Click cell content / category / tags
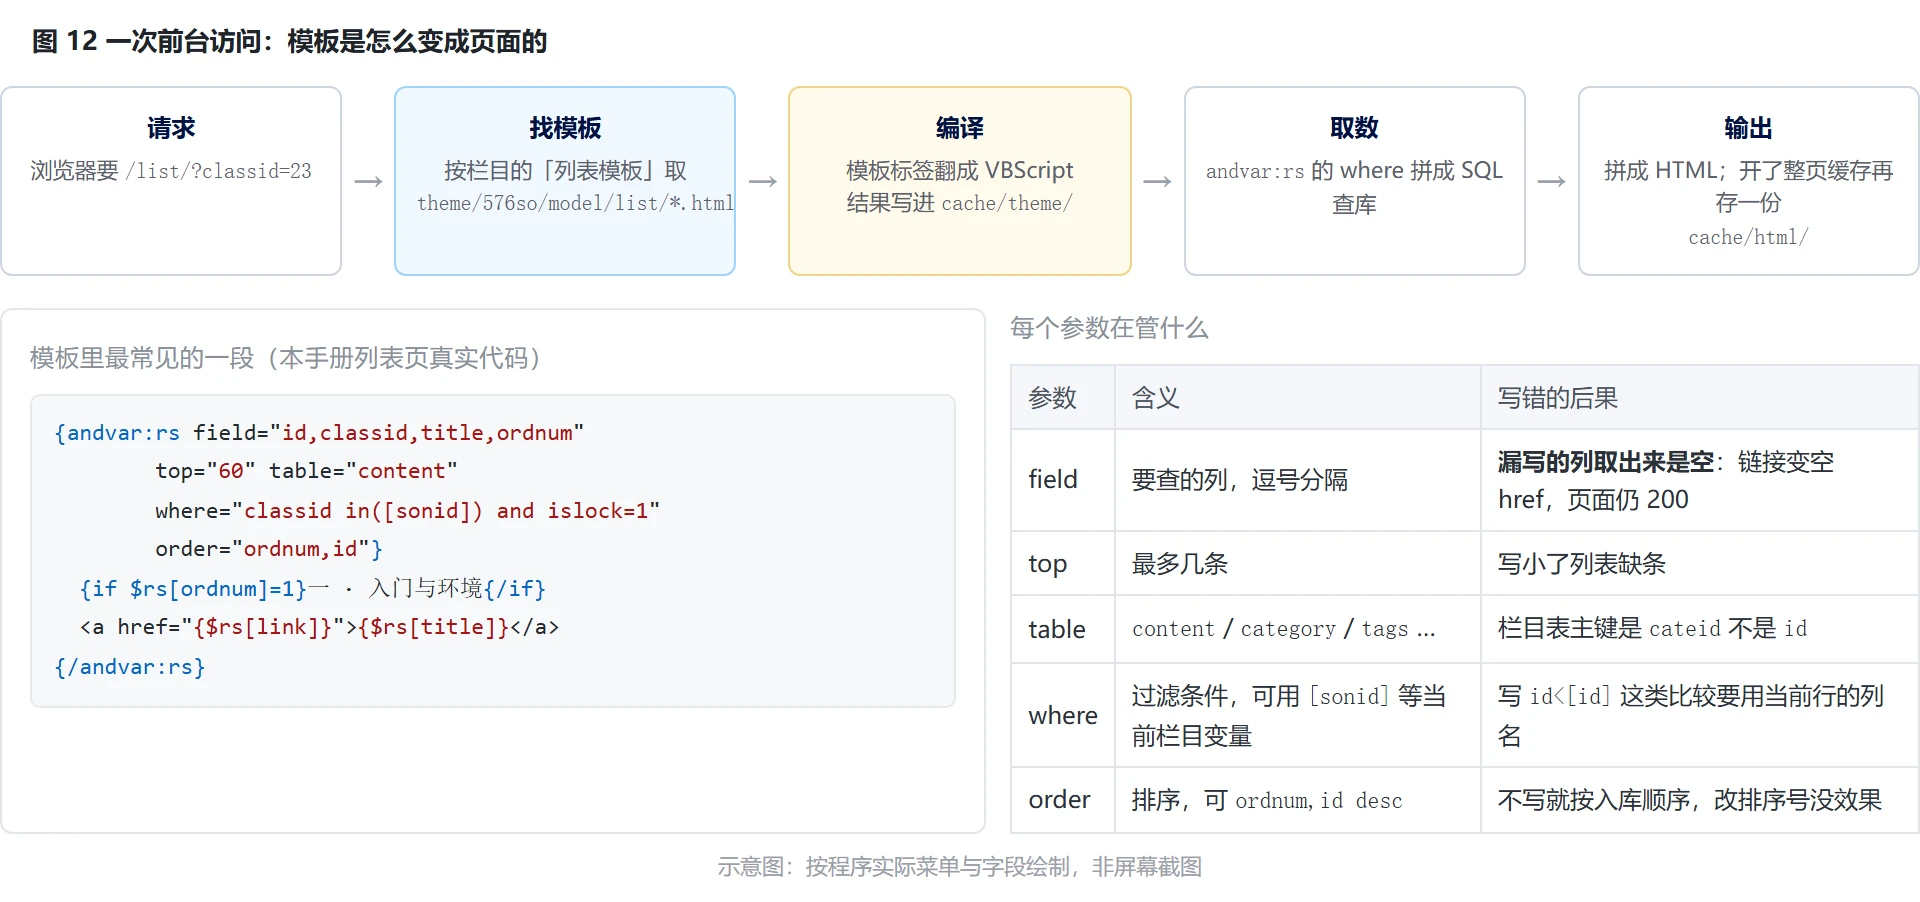The height and width of the screenshot is (902, 1920). coord(1298,629)
